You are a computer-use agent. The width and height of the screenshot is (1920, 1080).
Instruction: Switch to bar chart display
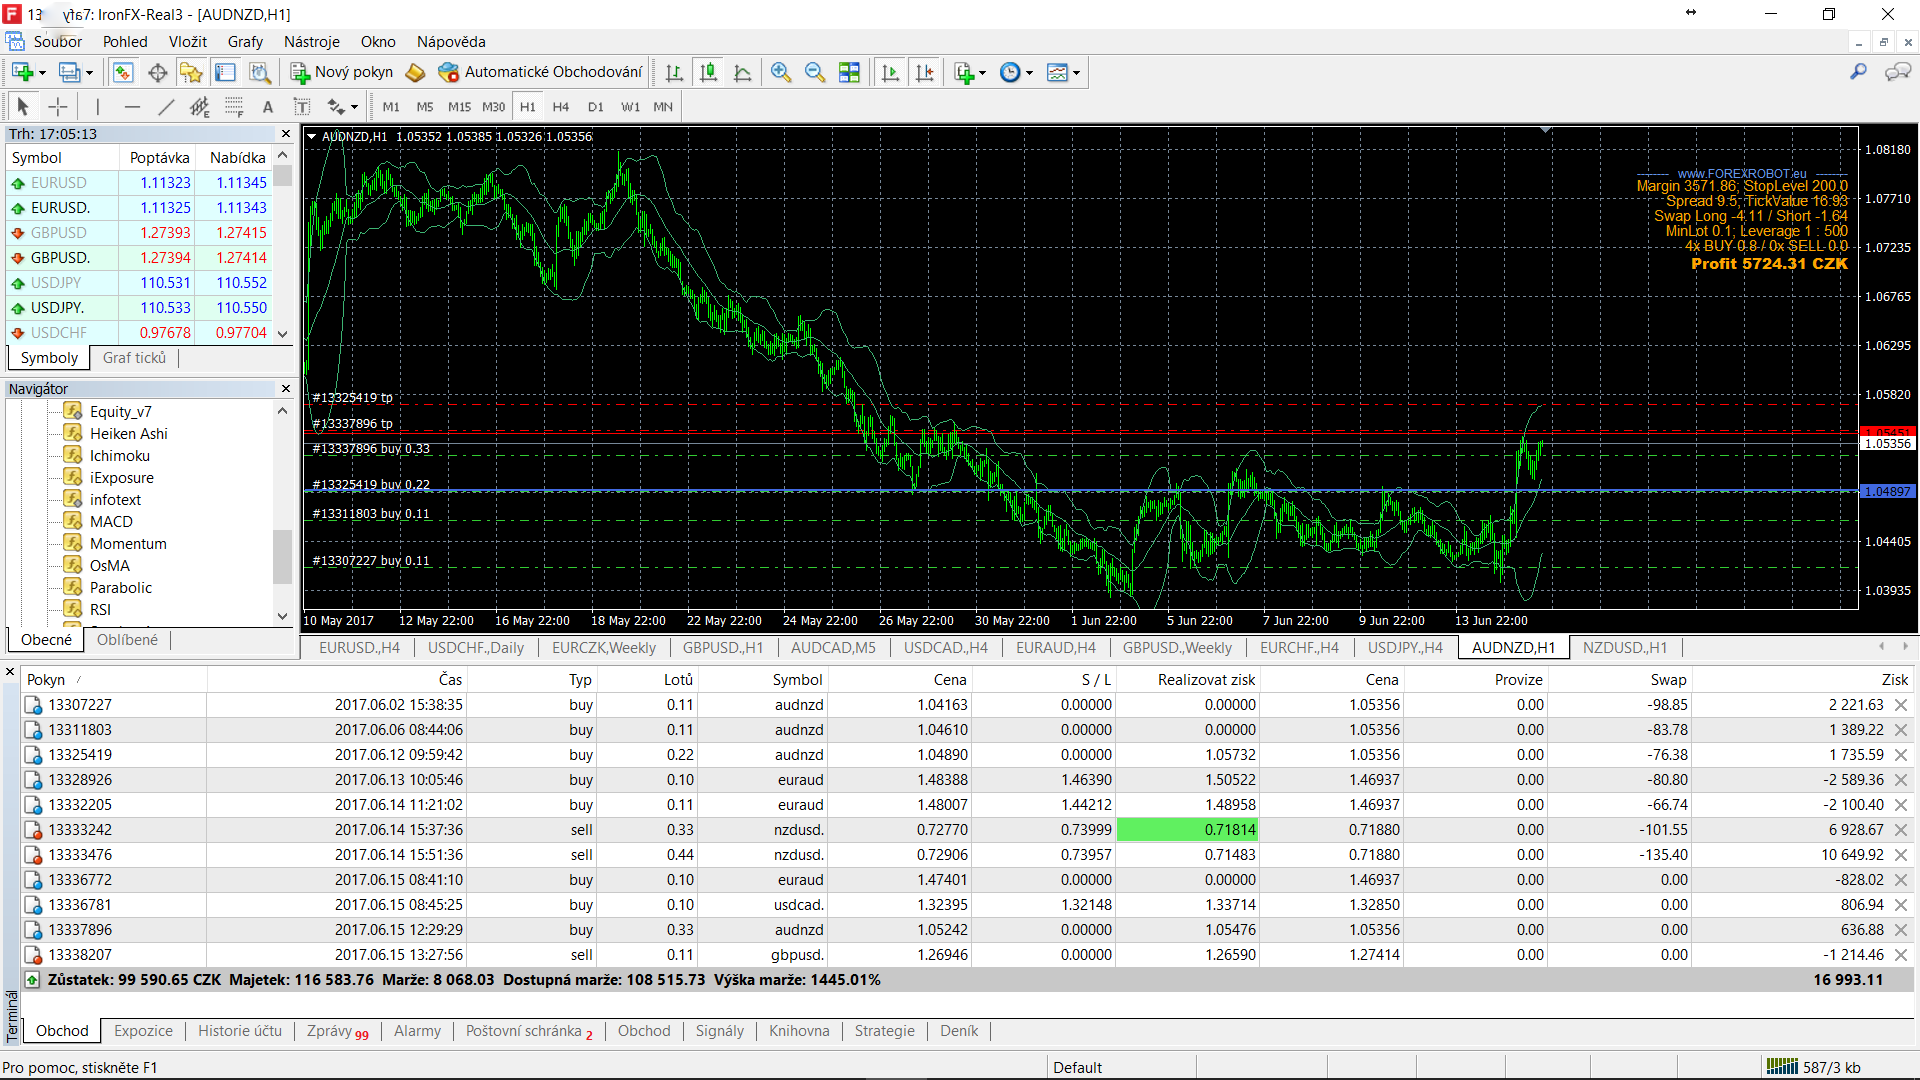click(674, 72)
